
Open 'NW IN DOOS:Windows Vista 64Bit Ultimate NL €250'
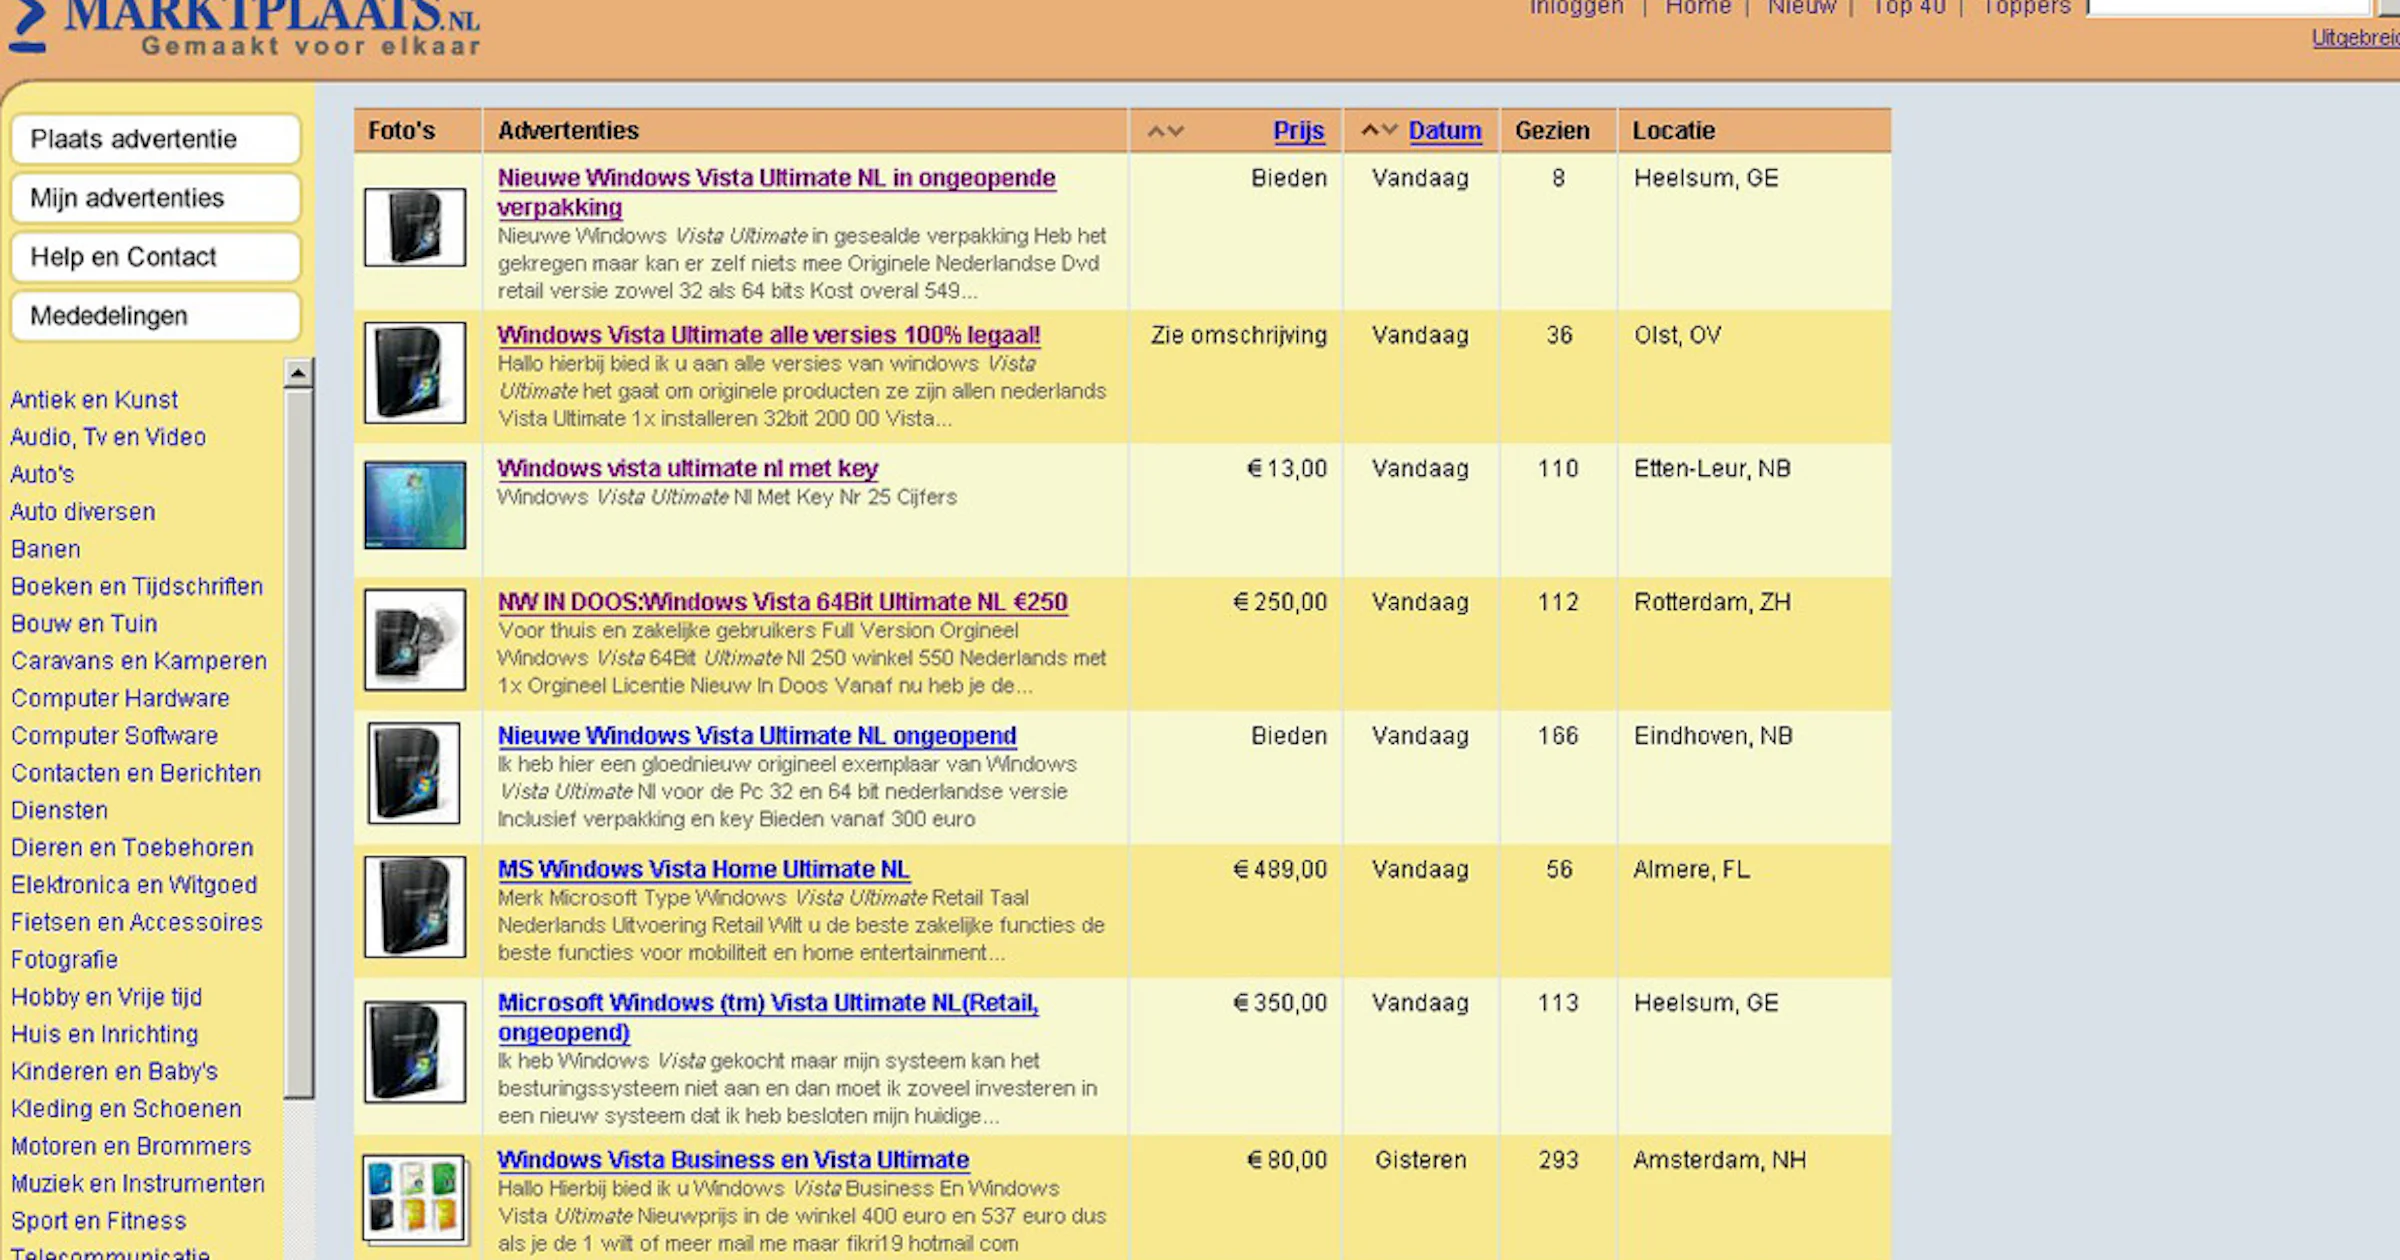[783, 602]
